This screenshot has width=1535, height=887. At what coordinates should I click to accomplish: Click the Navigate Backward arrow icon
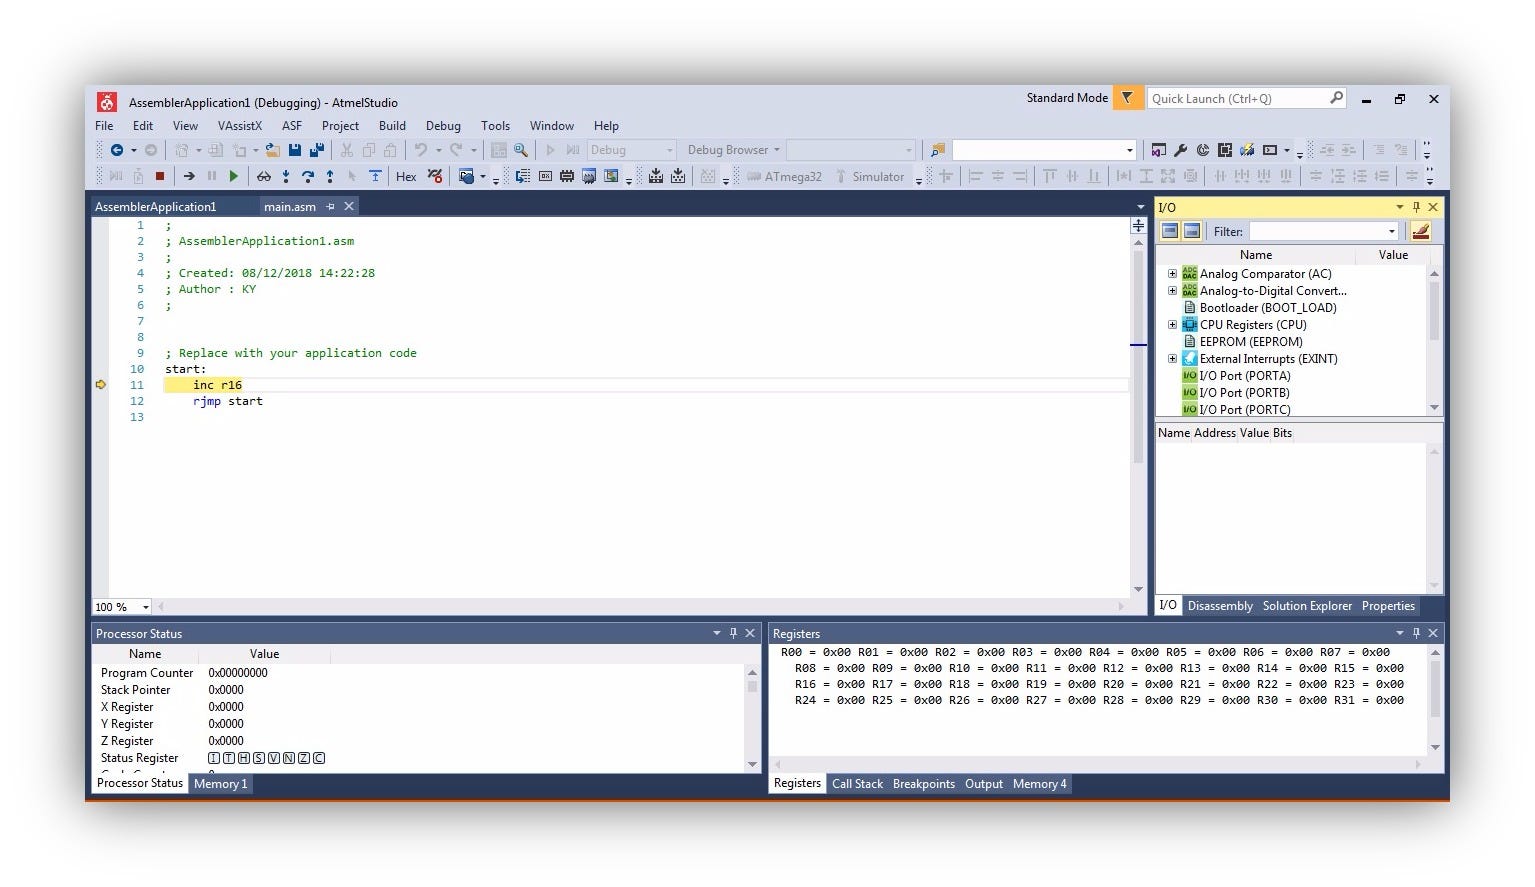click(x=117, y=150)
